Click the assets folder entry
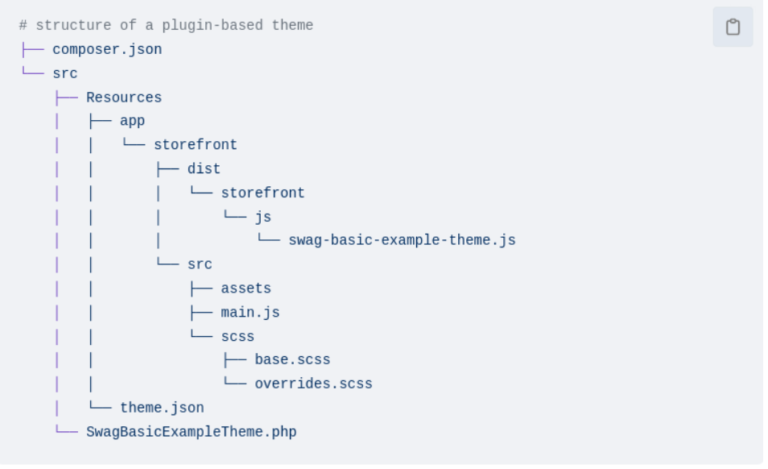Image resolution: width=768 pixels, height=469 pixels. (246, 288)
